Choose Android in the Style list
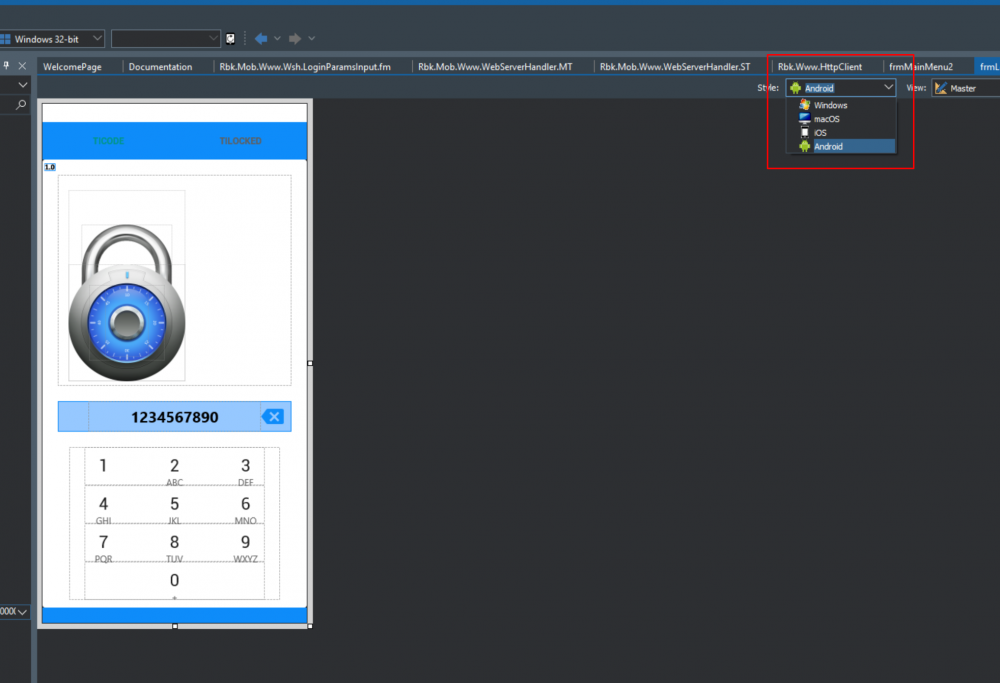Screen dimensions: 1000x683 [846, 147]
